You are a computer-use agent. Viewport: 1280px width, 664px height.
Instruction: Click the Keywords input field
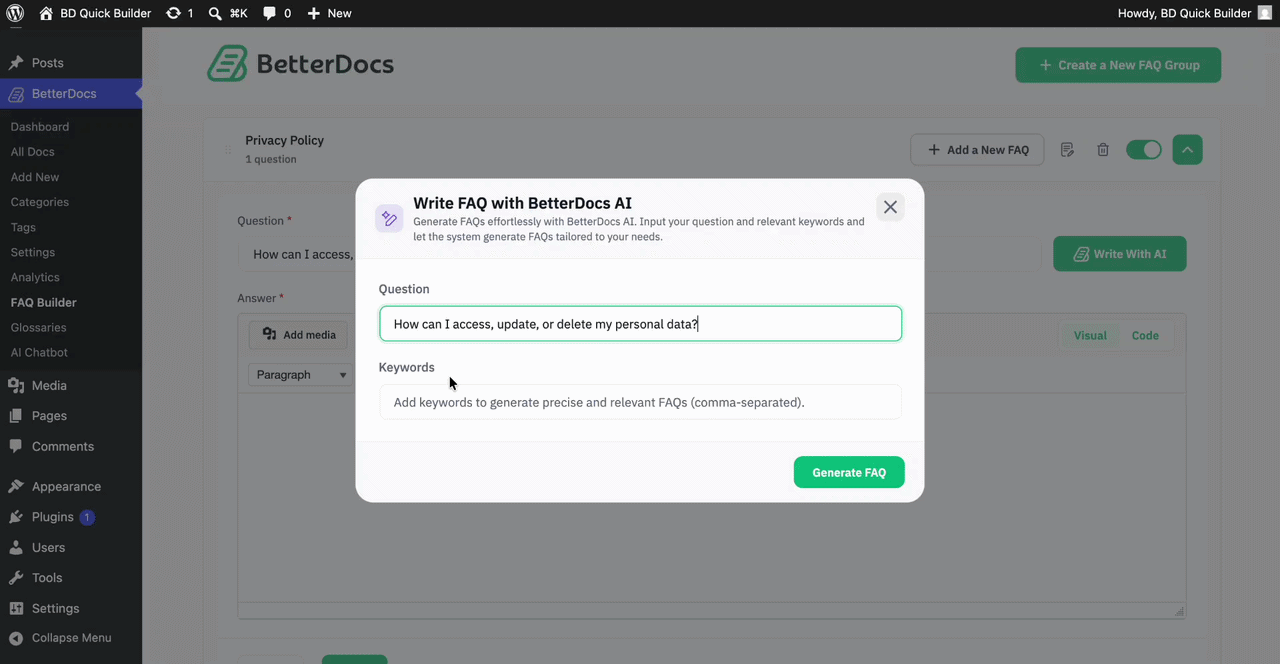pos(640,402)
